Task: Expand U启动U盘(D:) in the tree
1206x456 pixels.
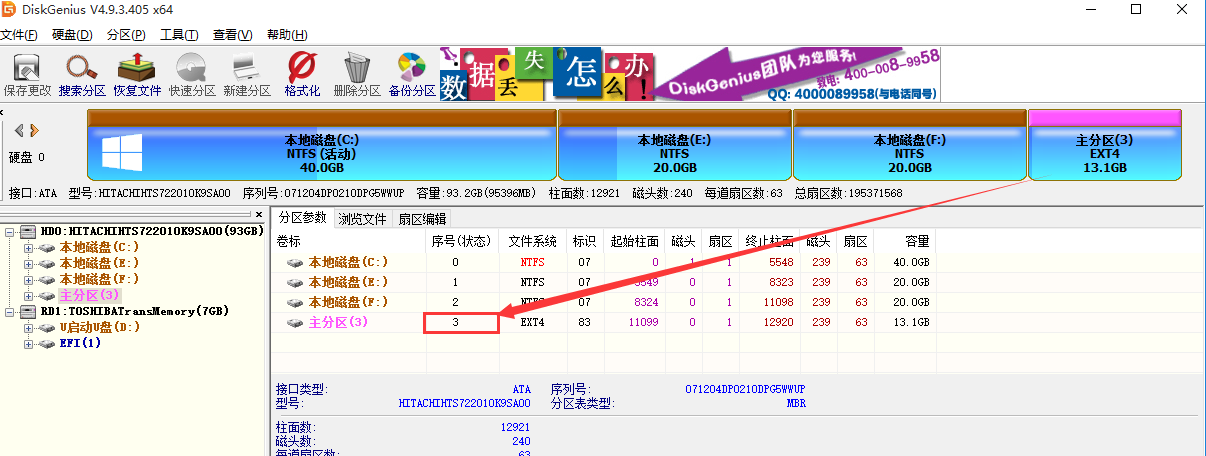Action: pos(28,327)
